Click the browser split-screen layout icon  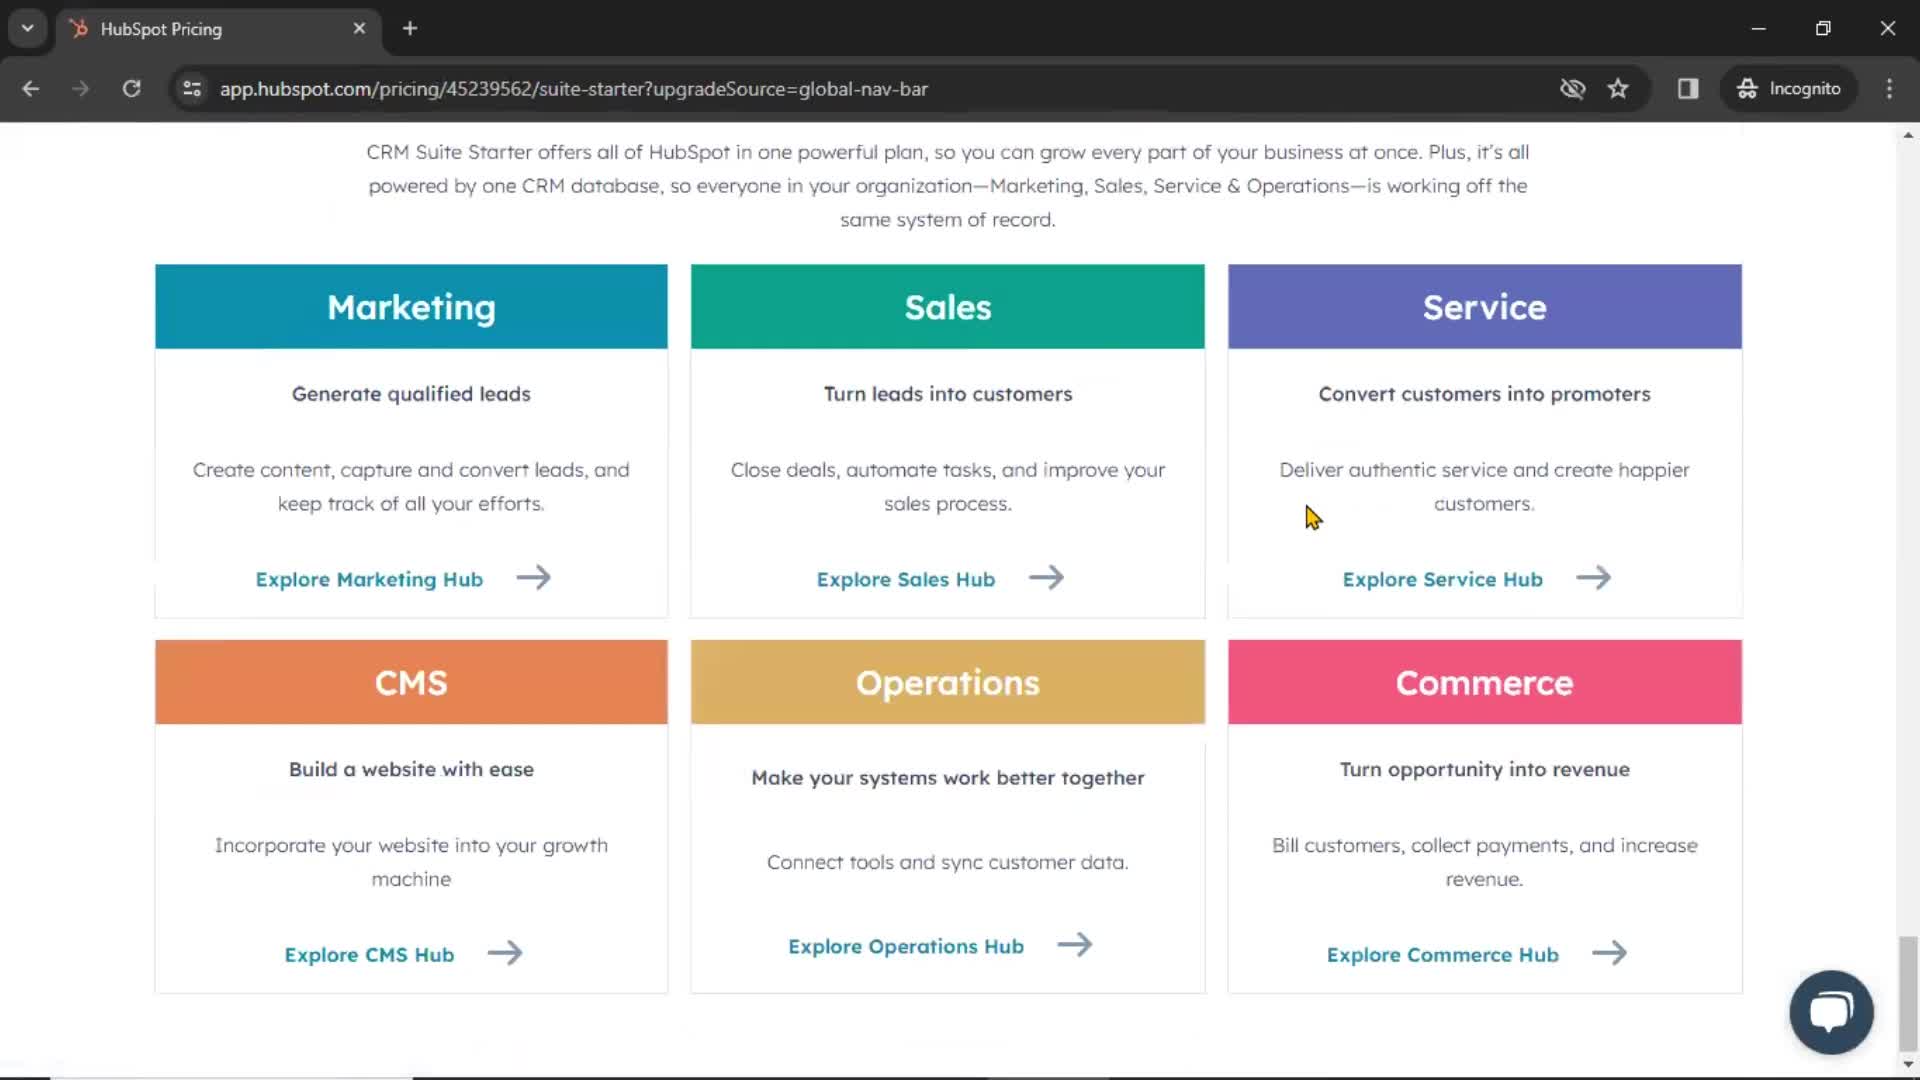(1688, 88)
